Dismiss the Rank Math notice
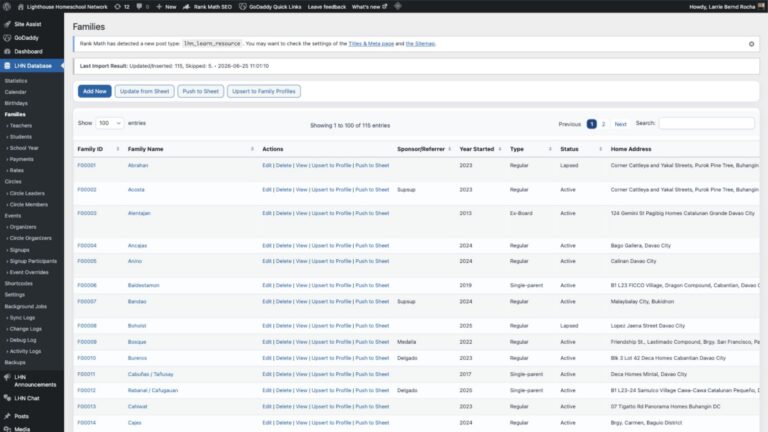The image size is (768, 432). pyautogui.click(x=751, y=44)
